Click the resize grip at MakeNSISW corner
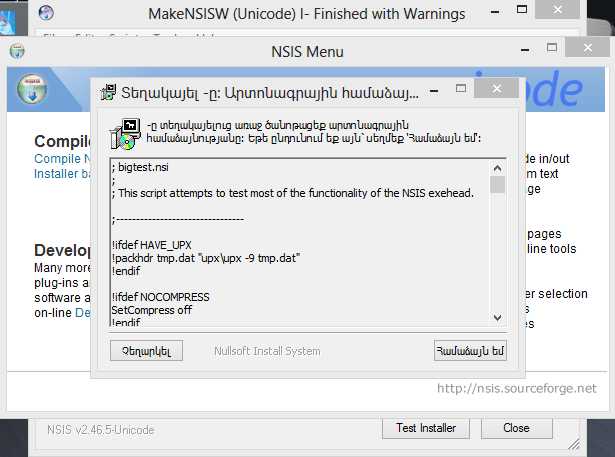Viewport: 615px width, 457px height. coord(574,444)
